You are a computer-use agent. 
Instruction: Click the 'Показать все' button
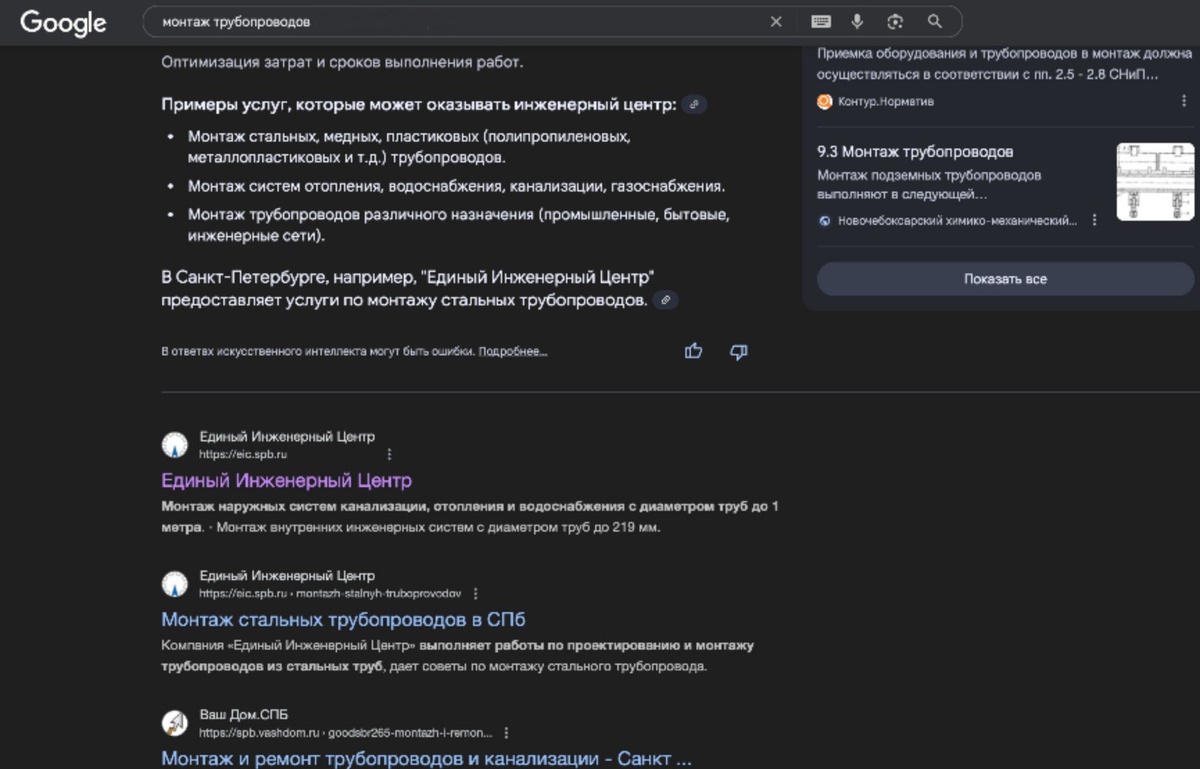(1006, 279)
